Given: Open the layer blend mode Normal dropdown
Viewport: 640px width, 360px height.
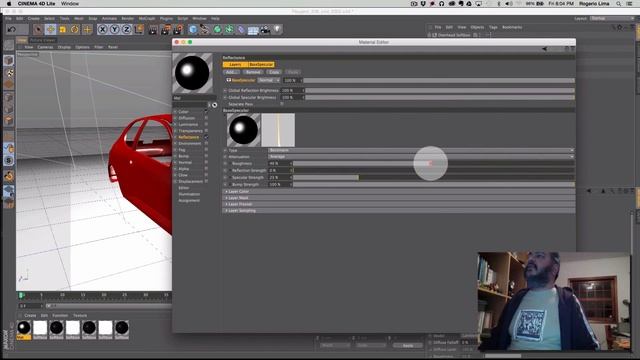Looking at the screenshot, I should pyautogui.click(x=269, y=80).
